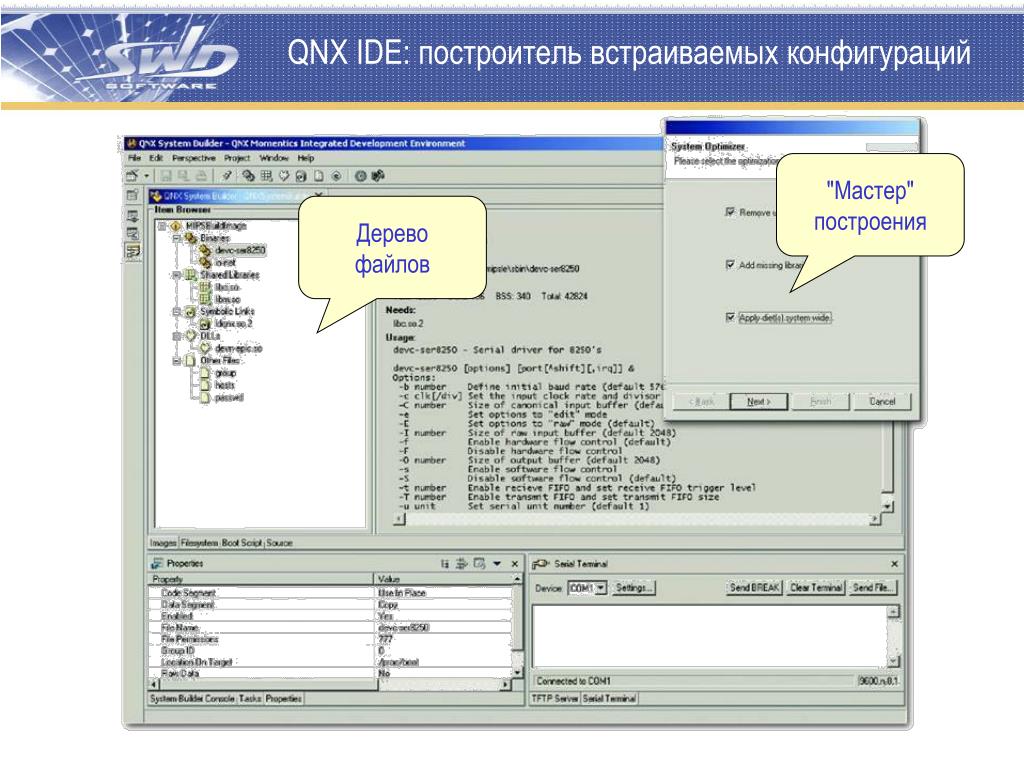1024x768 pixels.
Task: Click the Send BREAK button
Action: [x=755, y=588]
